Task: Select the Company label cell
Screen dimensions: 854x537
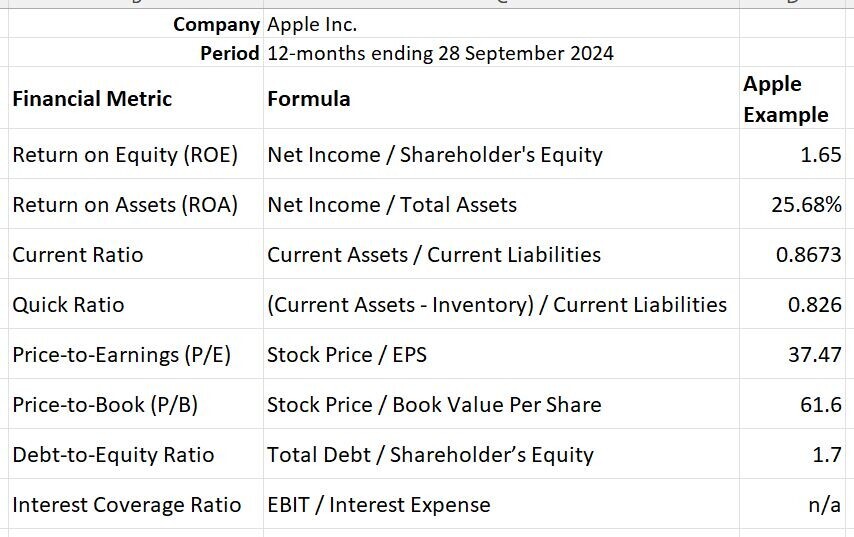Action: pos(136,24)
